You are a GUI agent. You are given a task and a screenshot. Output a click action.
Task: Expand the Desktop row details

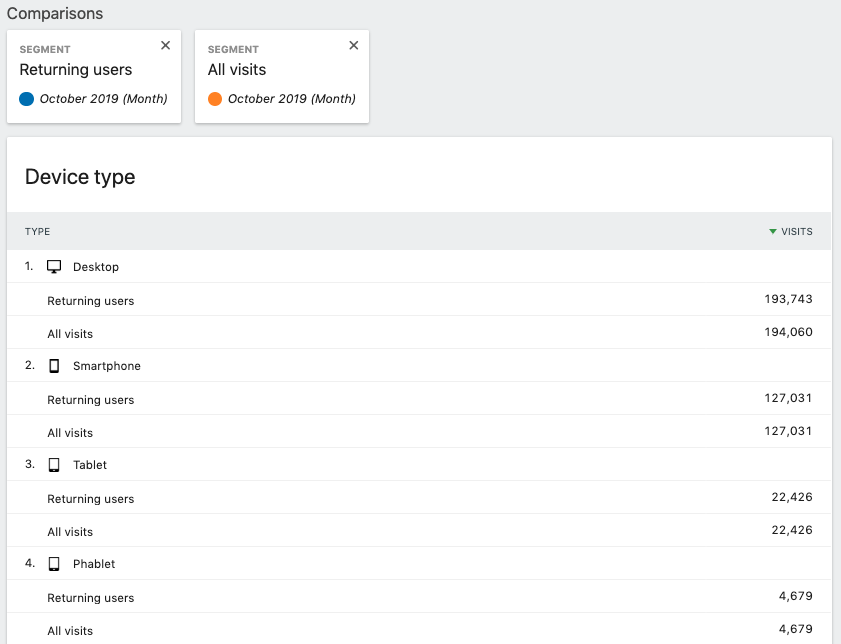coord(95,266)
